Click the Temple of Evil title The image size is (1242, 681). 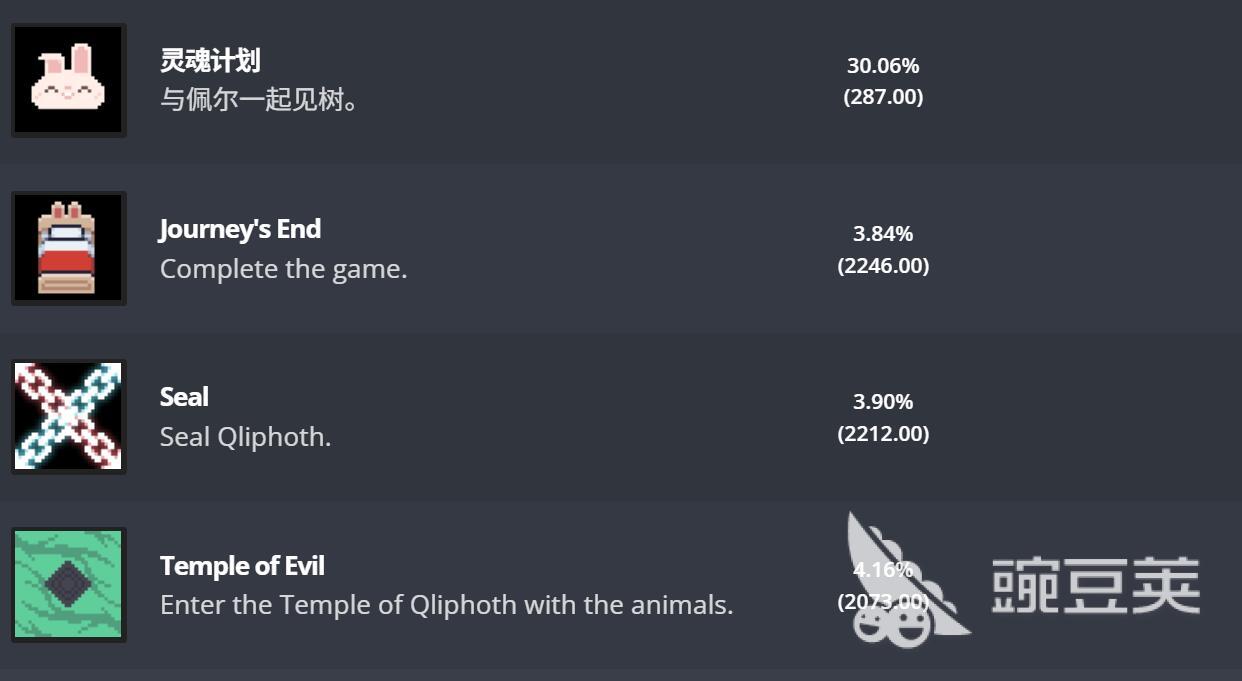pyautogui.click(x=242, y=566)
